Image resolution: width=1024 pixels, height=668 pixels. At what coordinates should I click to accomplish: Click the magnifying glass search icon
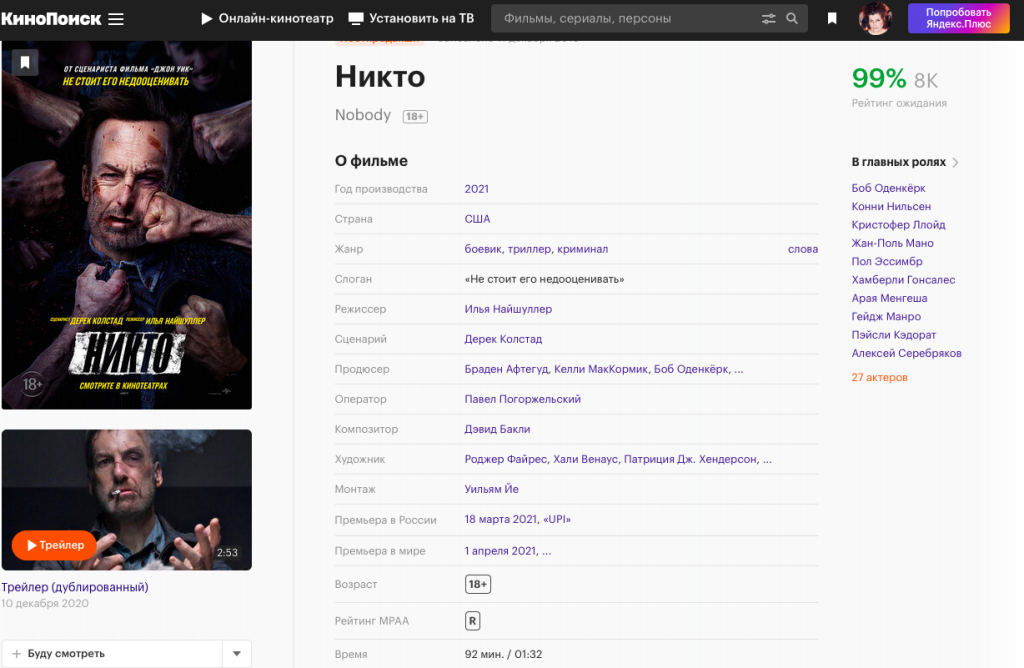(x=792, y=19)
